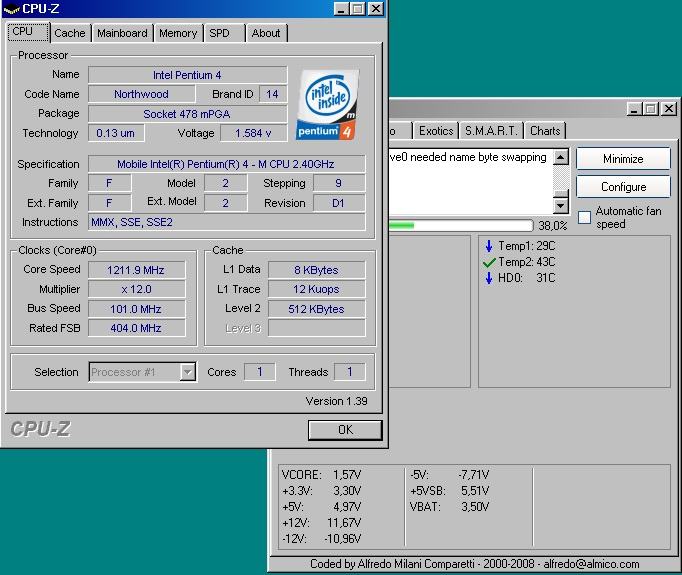Click the Configure button
Viewport: 682px width, 575px height.
[623, 187]
